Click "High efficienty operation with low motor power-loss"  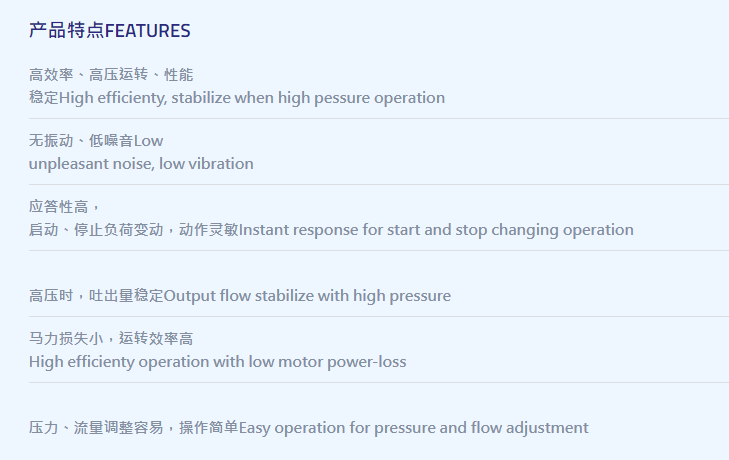tap(218, 362)
